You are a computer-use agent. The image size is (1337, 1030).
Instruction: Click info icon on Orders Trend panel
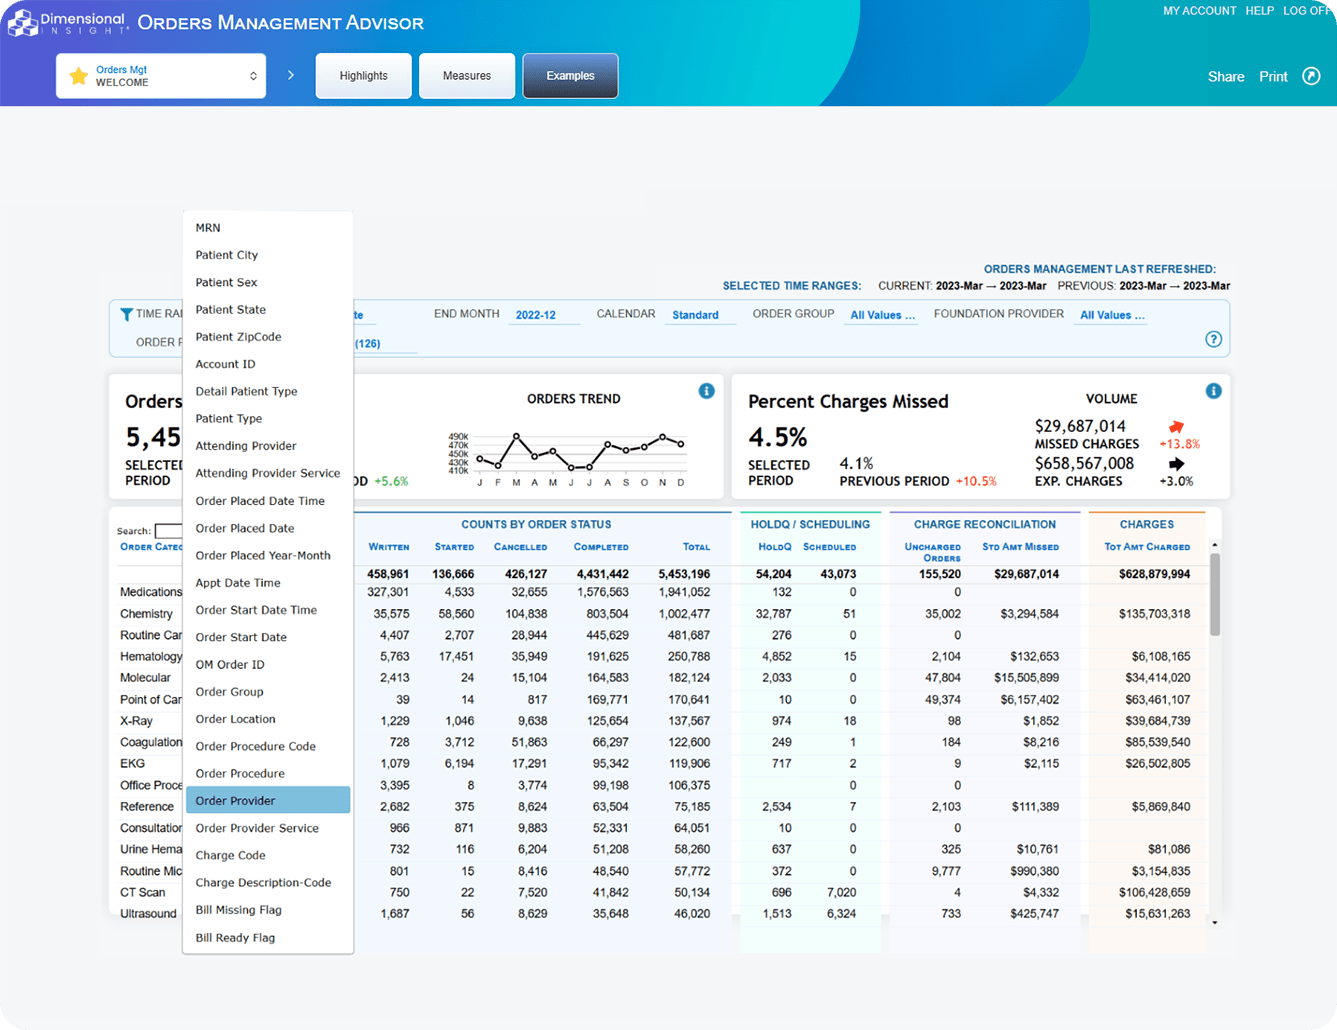[706, 391]
